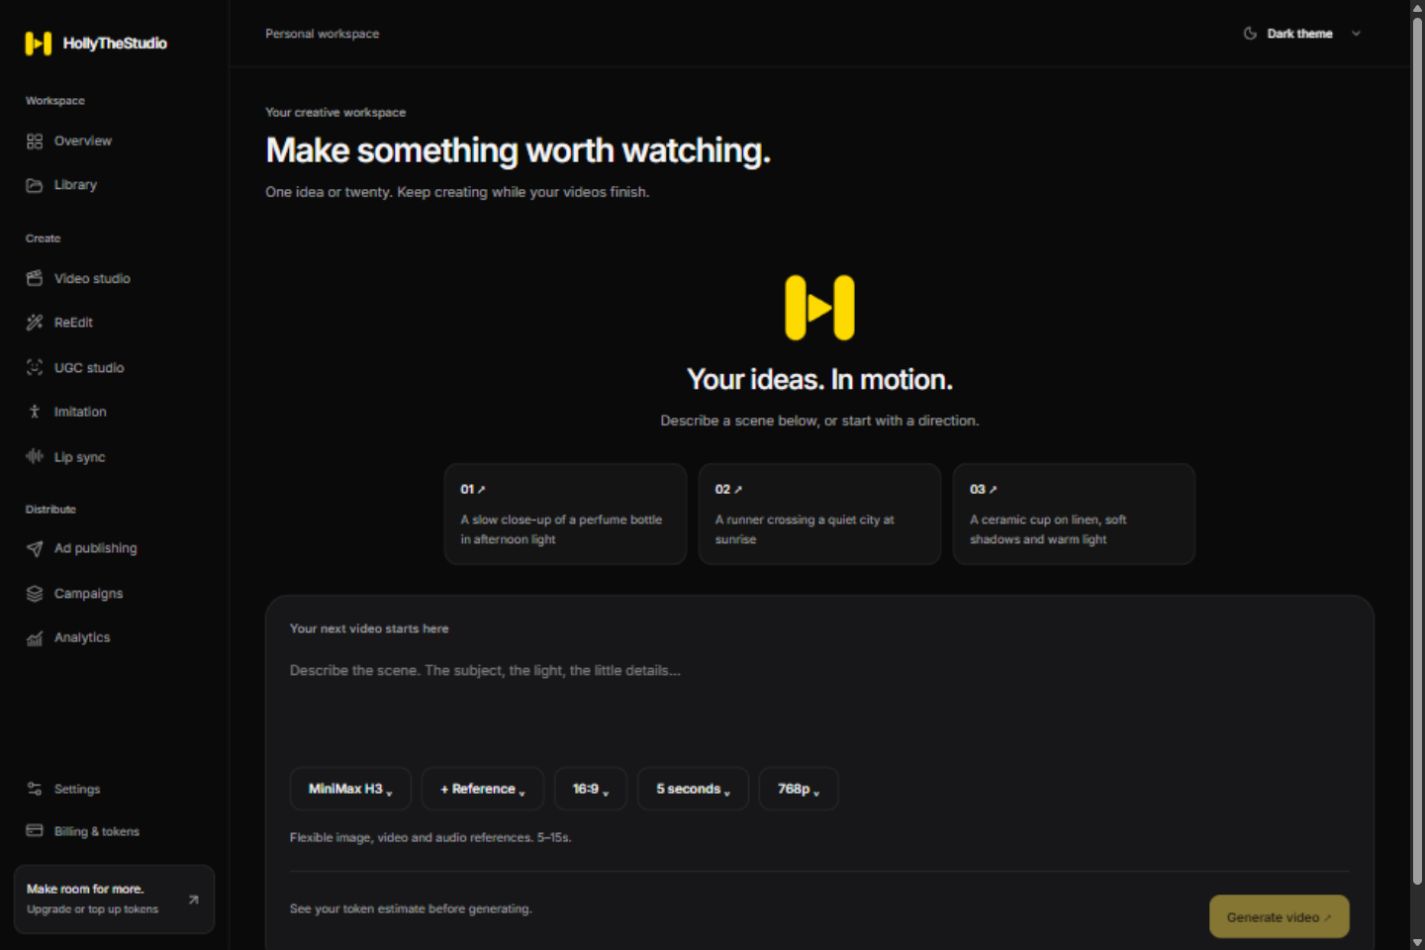Click the Generate video button
Screen dimensions: 1425x950
tap(1279, 917)
